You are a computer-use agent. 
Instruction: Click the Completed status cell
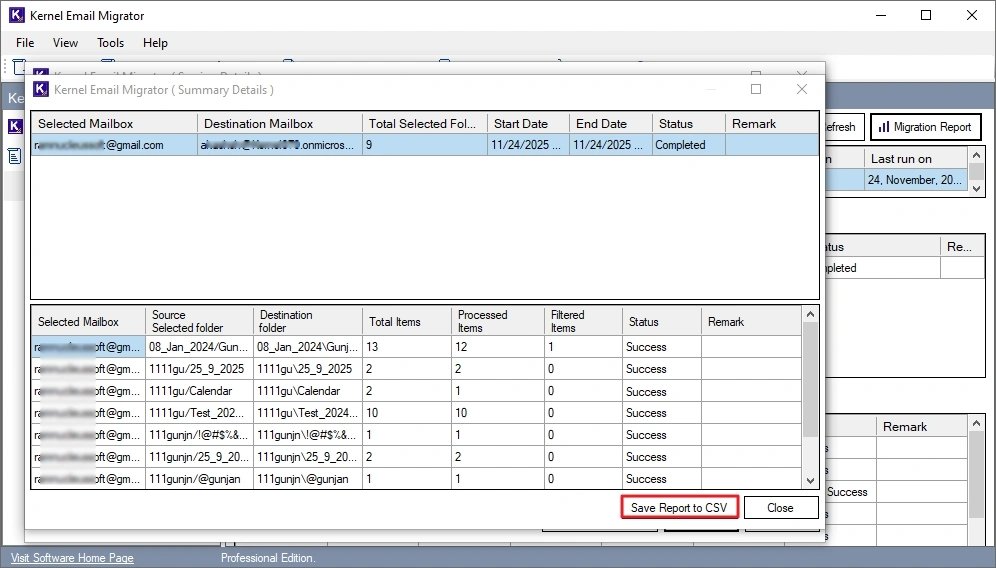(689, 145)
